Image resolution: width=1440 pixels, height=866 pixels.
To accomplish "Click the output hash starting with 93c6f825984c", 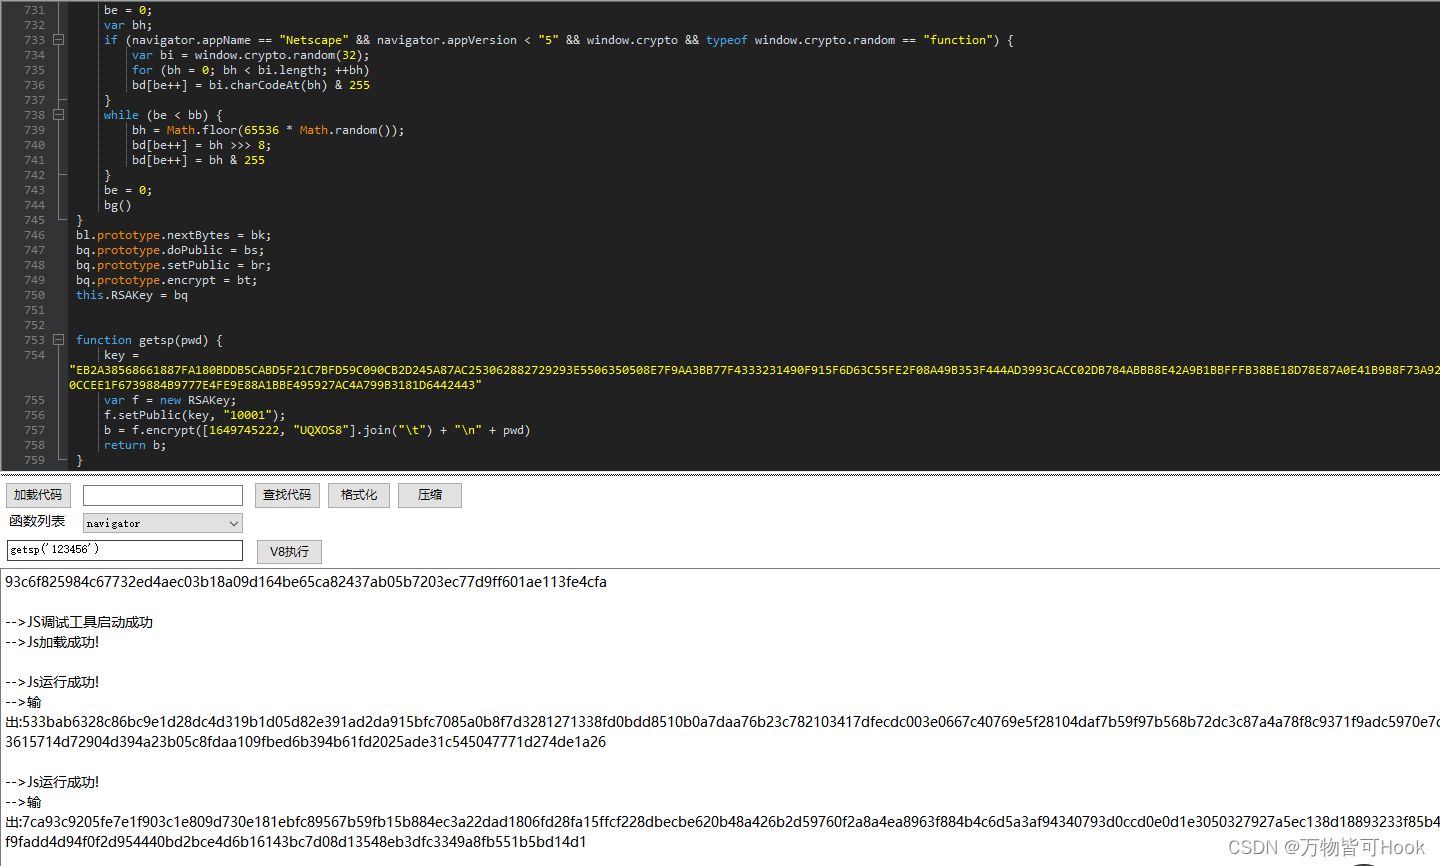I will pyautogui.click(x=306, y=582).
